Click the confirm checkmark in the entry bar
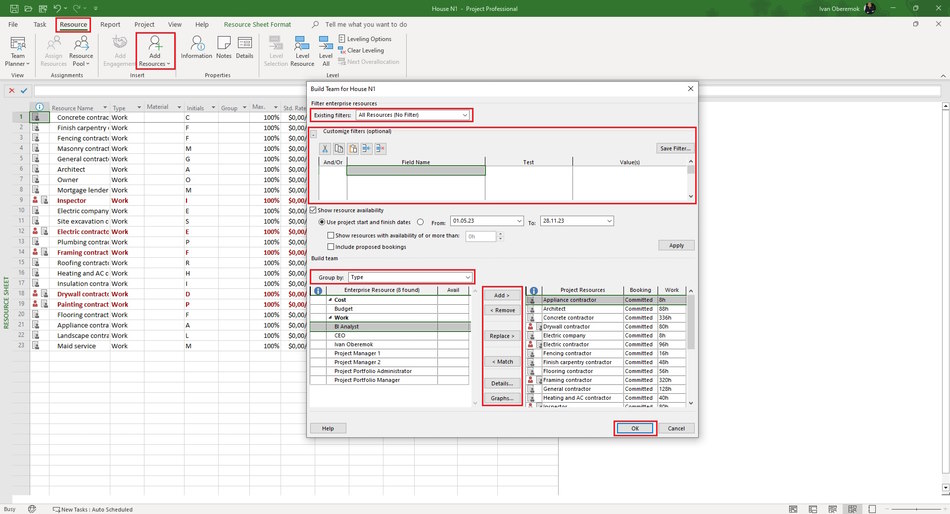 pyautogui.click(x=24, y=90)
